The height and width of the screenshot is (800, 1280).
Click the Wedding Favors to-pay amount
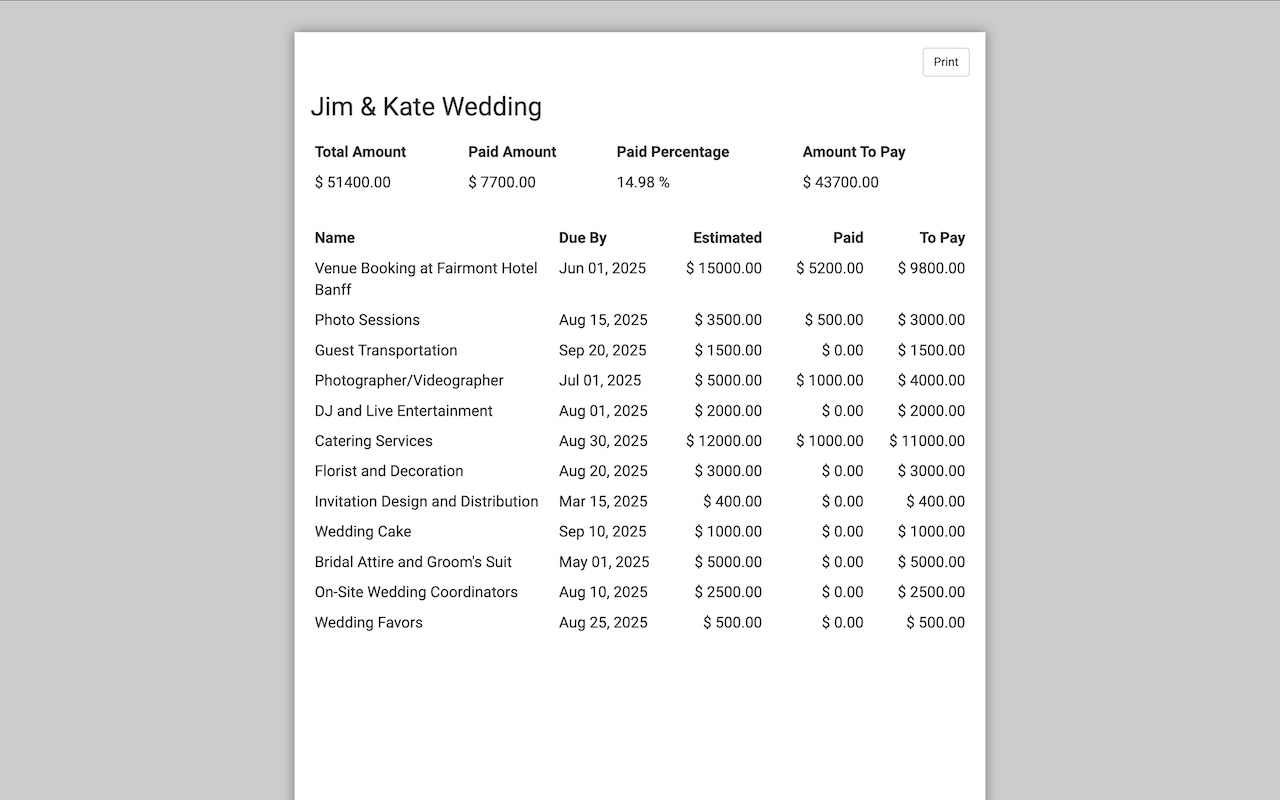[x=935, y=622]
